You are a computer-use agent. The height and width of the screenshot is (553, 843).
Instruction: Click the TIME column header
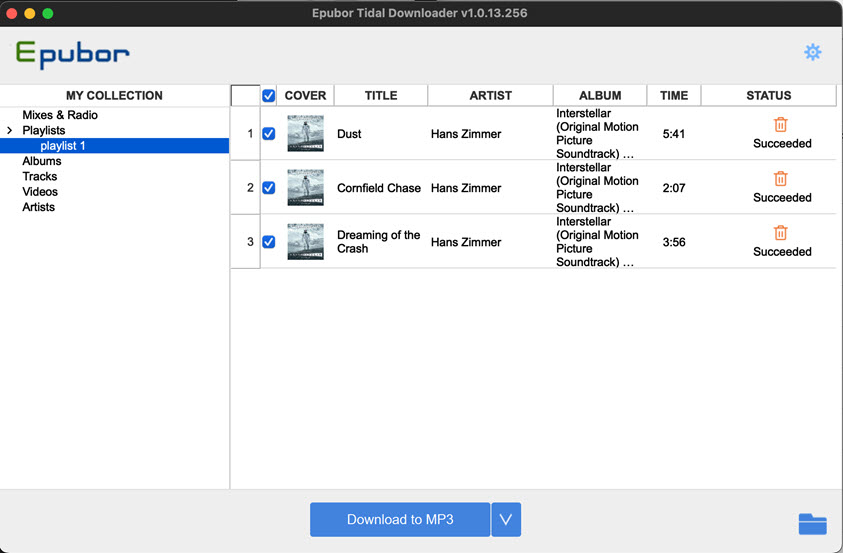tap(674, 96)
